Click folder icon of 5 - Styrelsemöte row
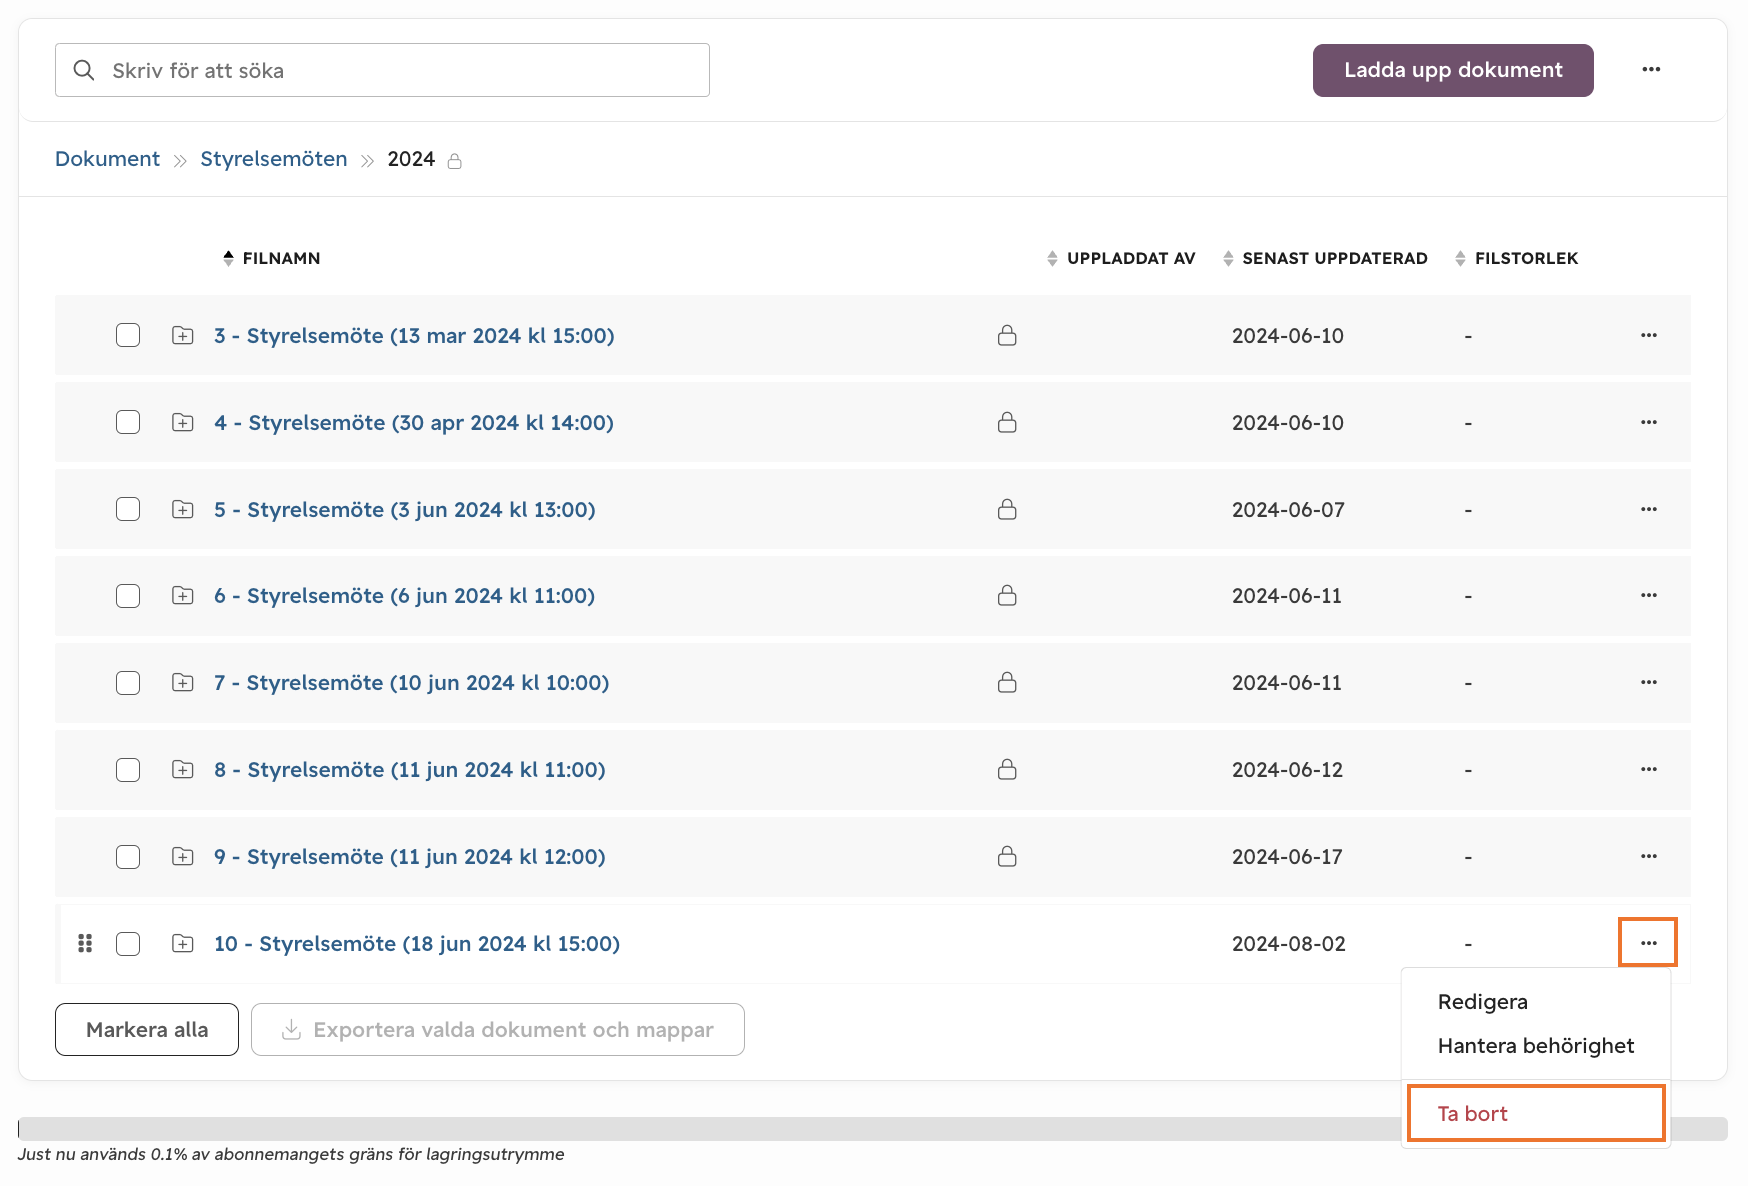This screenshot has width=1748, height=1186. pyautogui.click(x=183, y=510)
